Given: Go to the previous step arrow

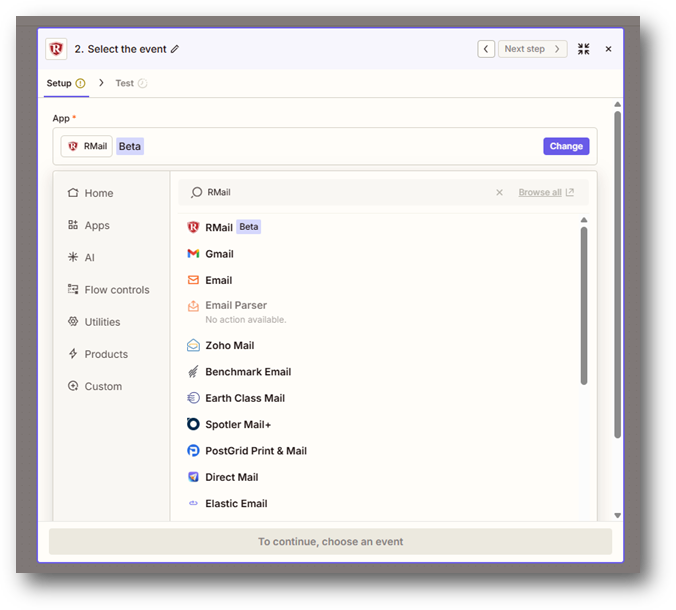Looking at the screenshot, I should (486, 49).
